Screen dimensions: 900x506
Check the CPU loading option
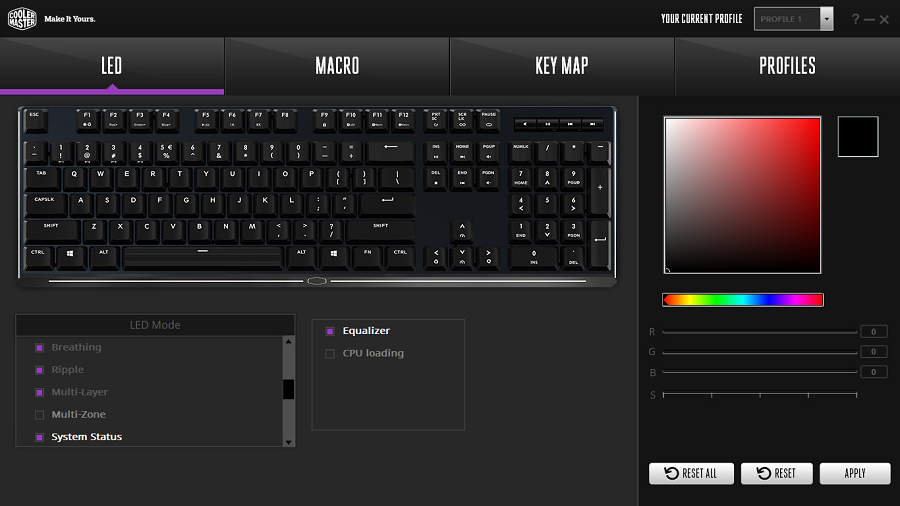[330, 353]
